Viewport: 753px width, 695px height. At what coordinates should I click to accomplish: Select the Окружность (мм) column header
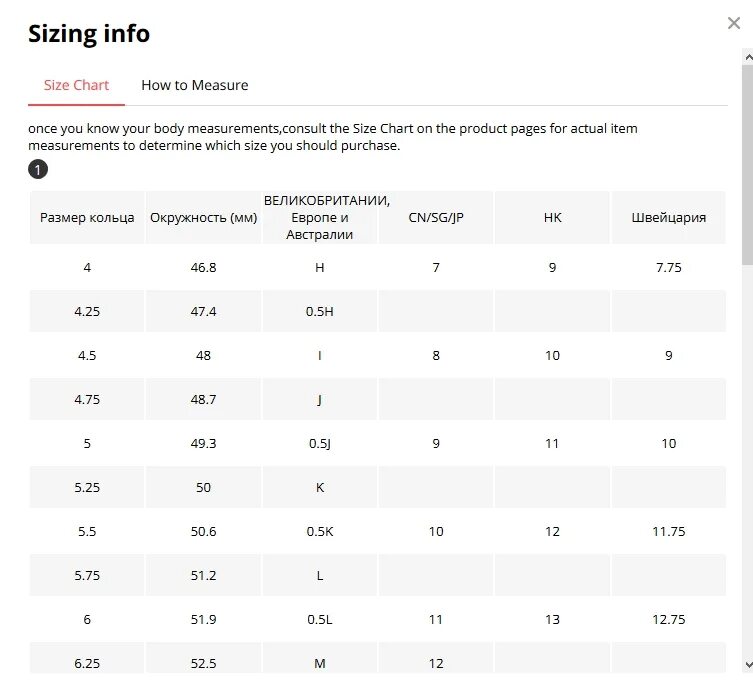(203, 217)
